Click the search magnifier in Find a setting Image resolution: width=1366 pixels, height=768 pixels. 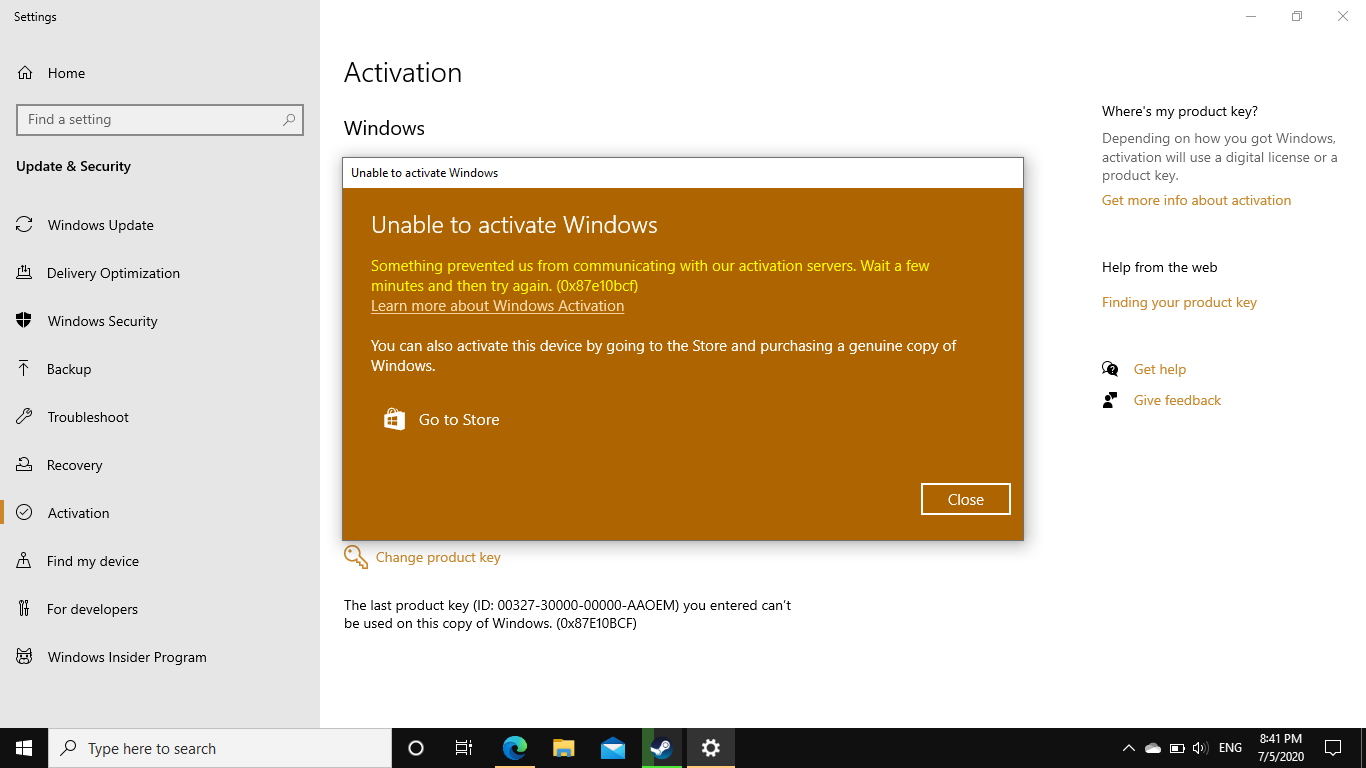(289, 119)
